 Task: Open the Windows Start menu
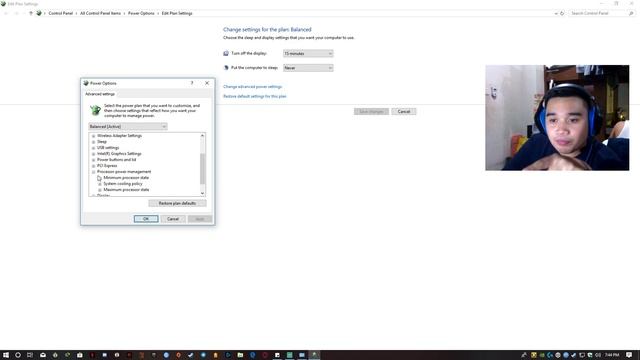tap(6, 355)
